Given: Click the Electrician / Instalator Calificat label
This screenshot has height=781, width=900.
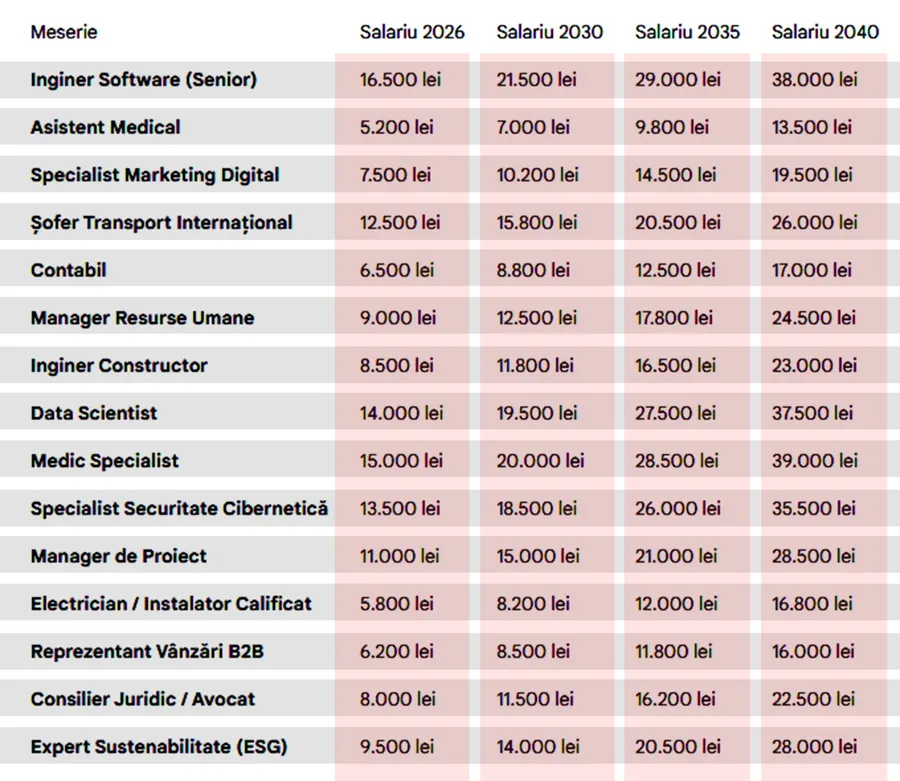Looking at the screenshot, I should point(171,604).
